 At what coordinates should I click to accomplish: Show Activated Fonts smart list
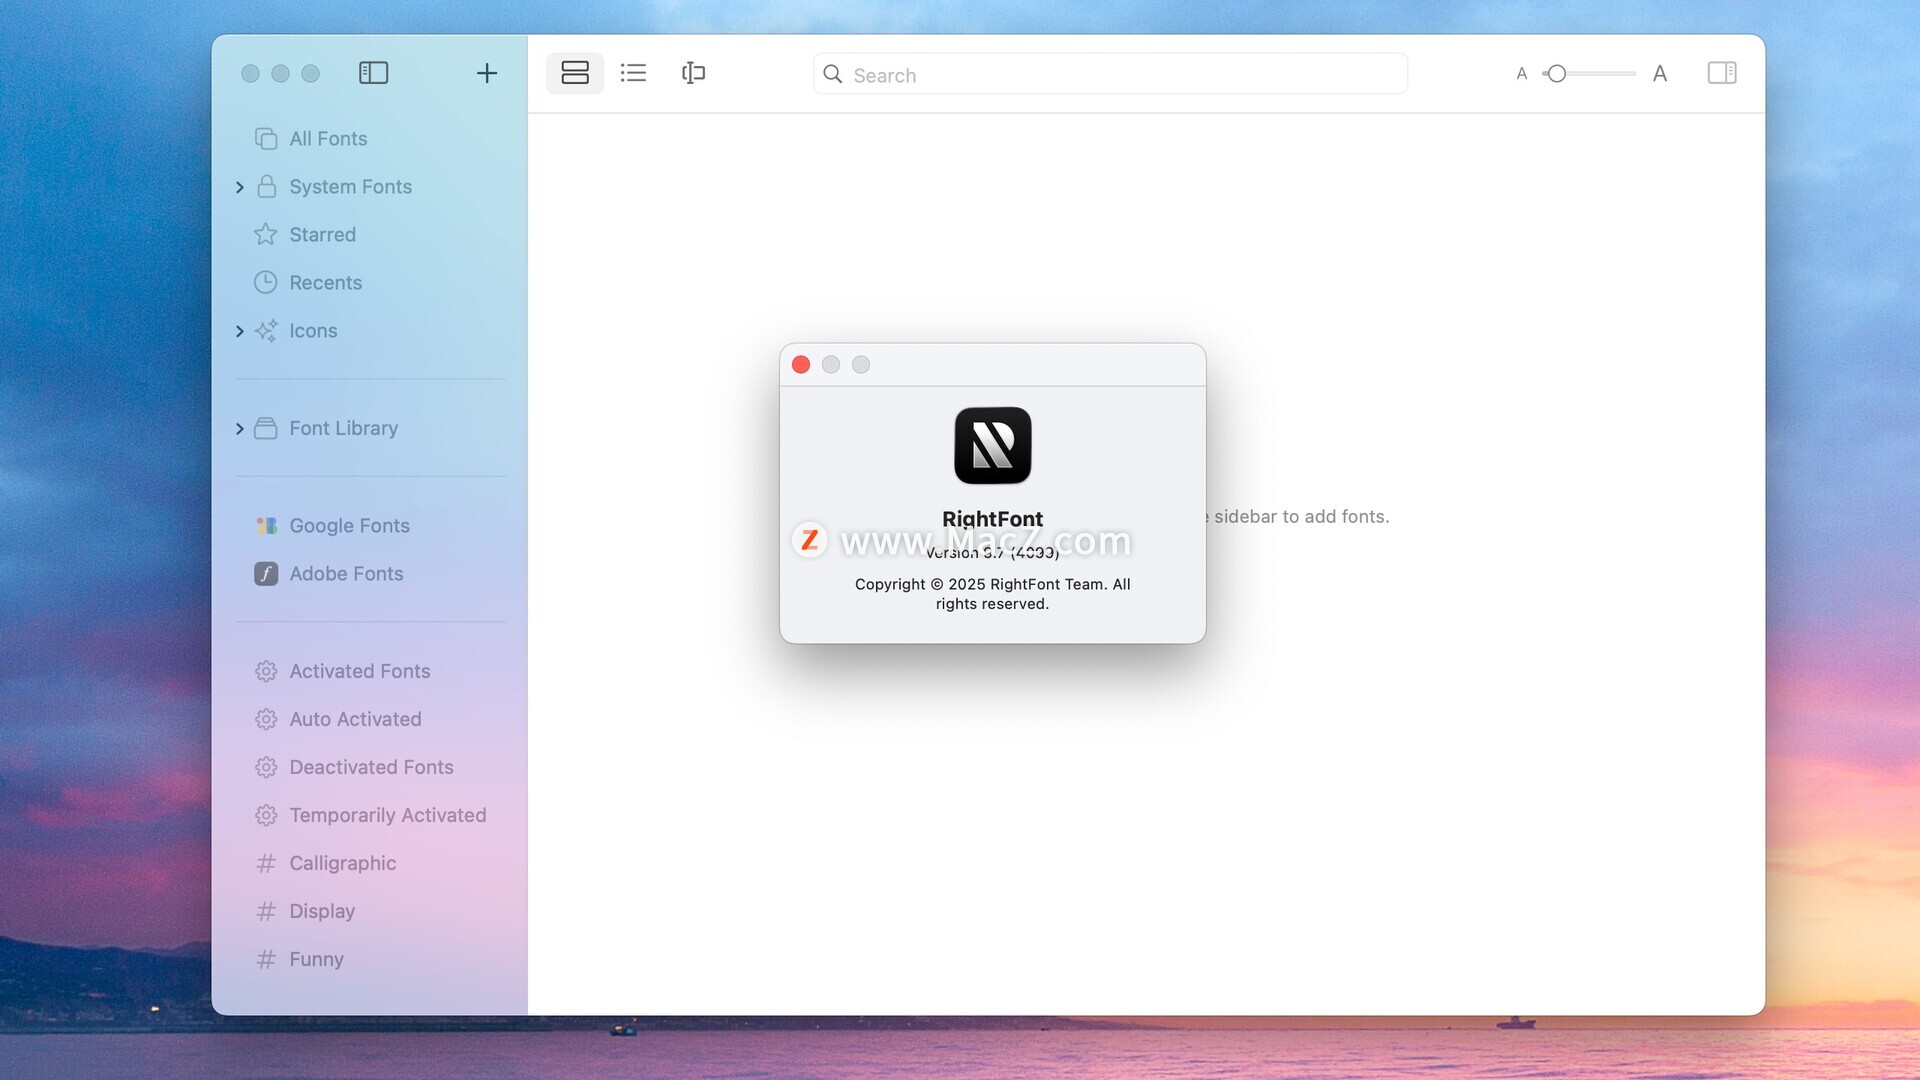[360, 671]
